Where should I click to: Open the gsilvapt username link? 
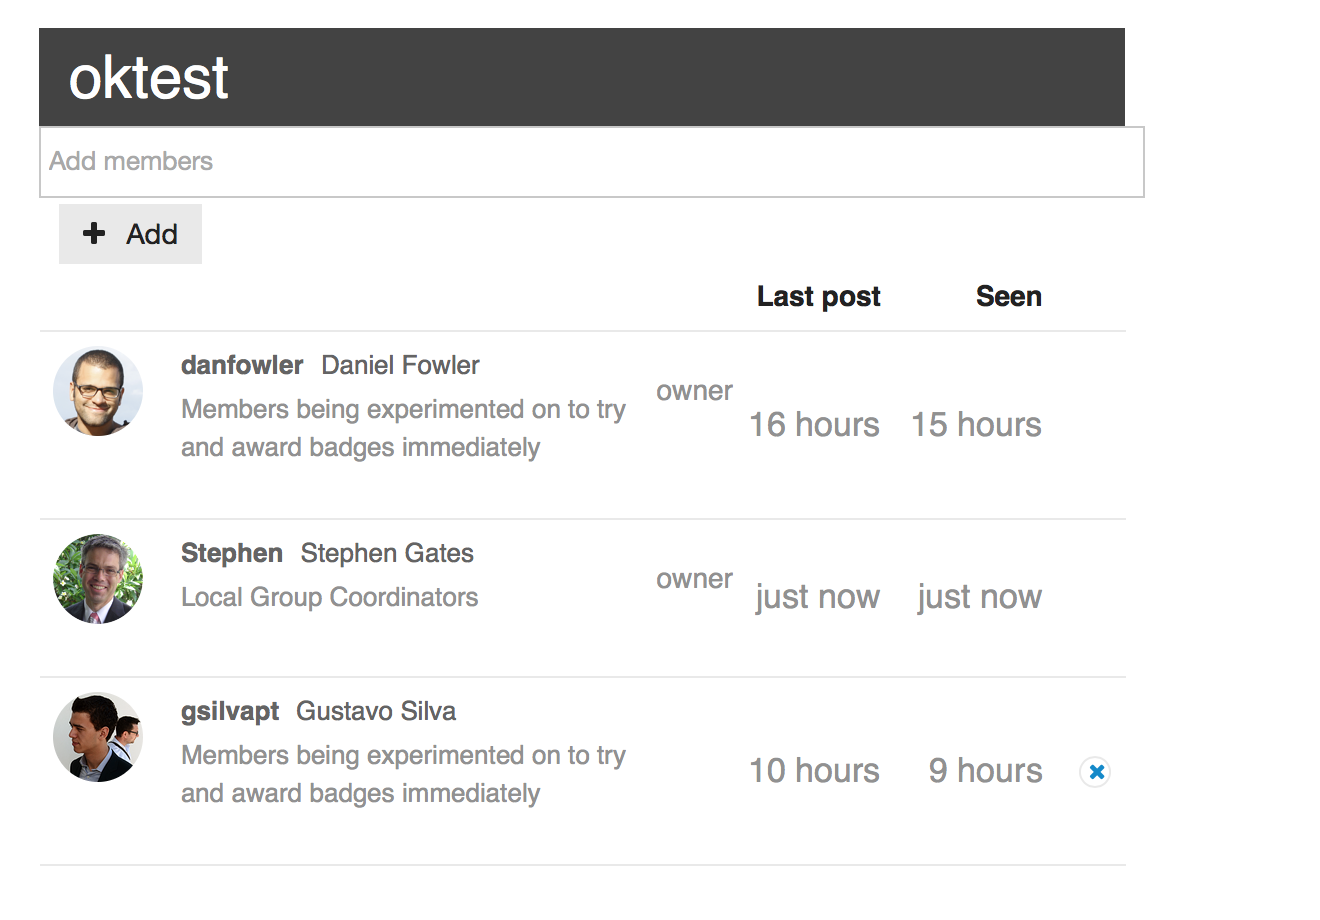(230, 712)
